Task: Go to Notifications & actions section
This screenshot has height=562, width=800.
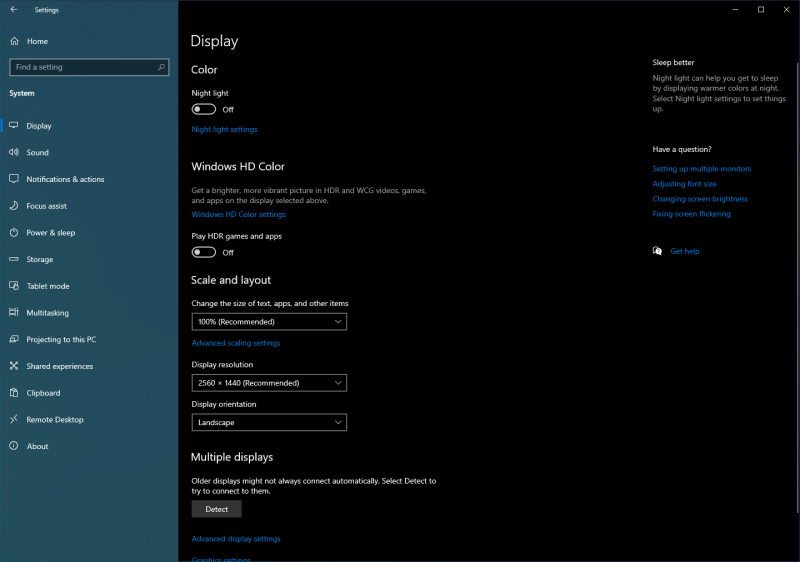Action: 65,180
